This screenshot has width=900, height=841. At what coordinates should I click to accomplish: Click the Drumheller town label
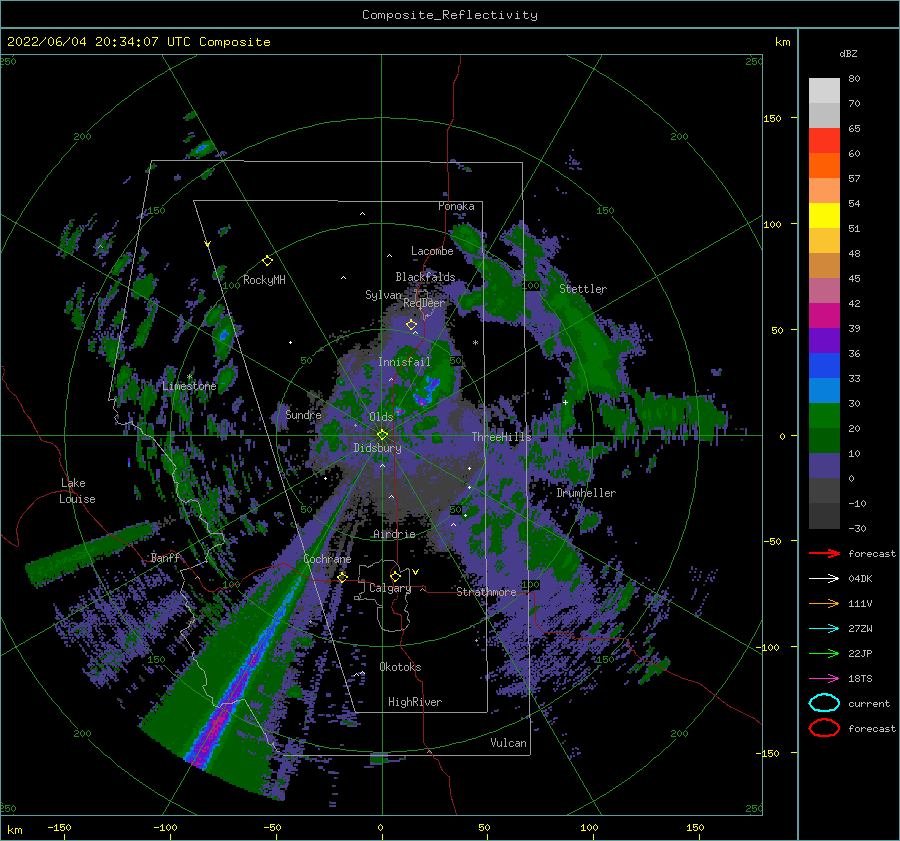click(586, 493)
